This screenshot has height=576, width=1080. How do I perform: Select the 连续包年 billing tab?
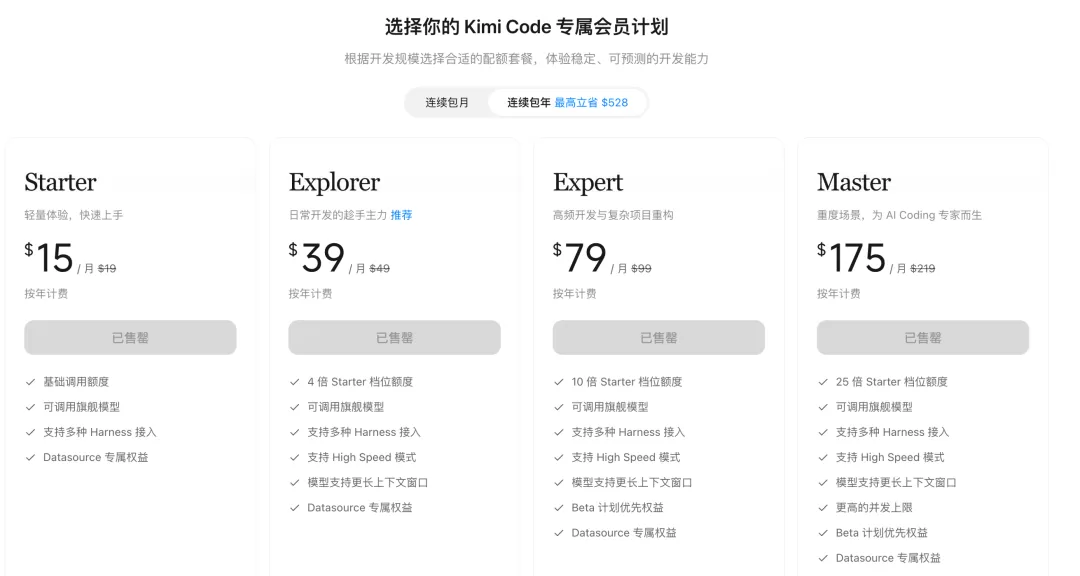coord(568,103)
